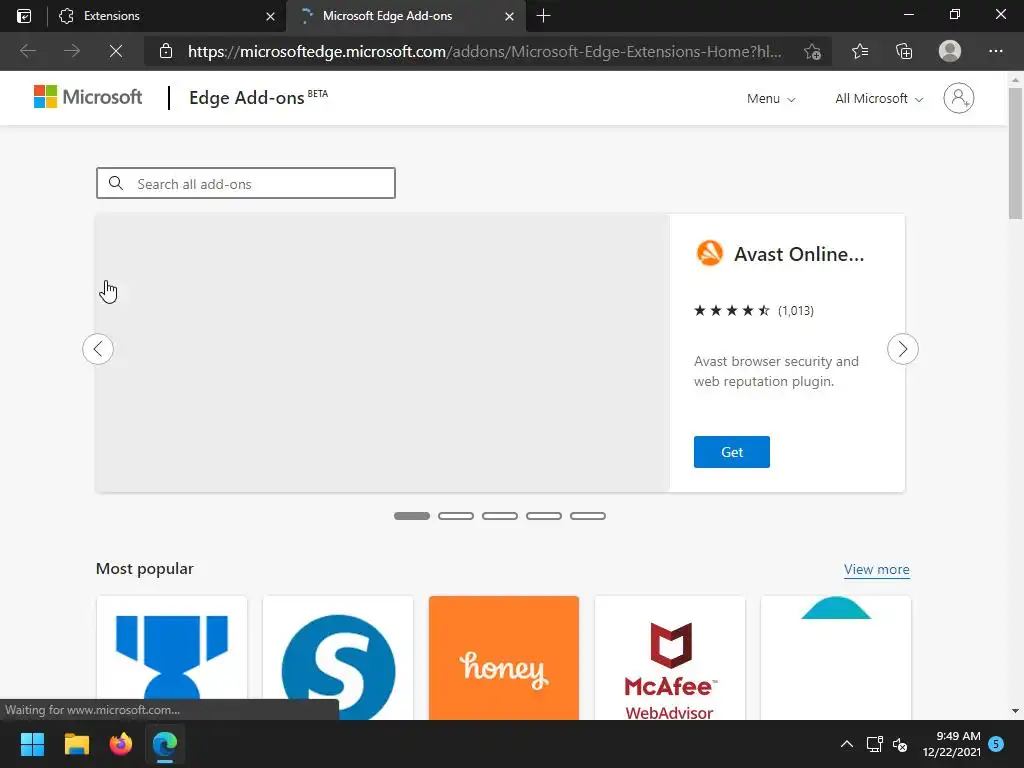The image size is (1024, 768).
Task: Click the Edge taskbar icon
Action: point(165,744)
